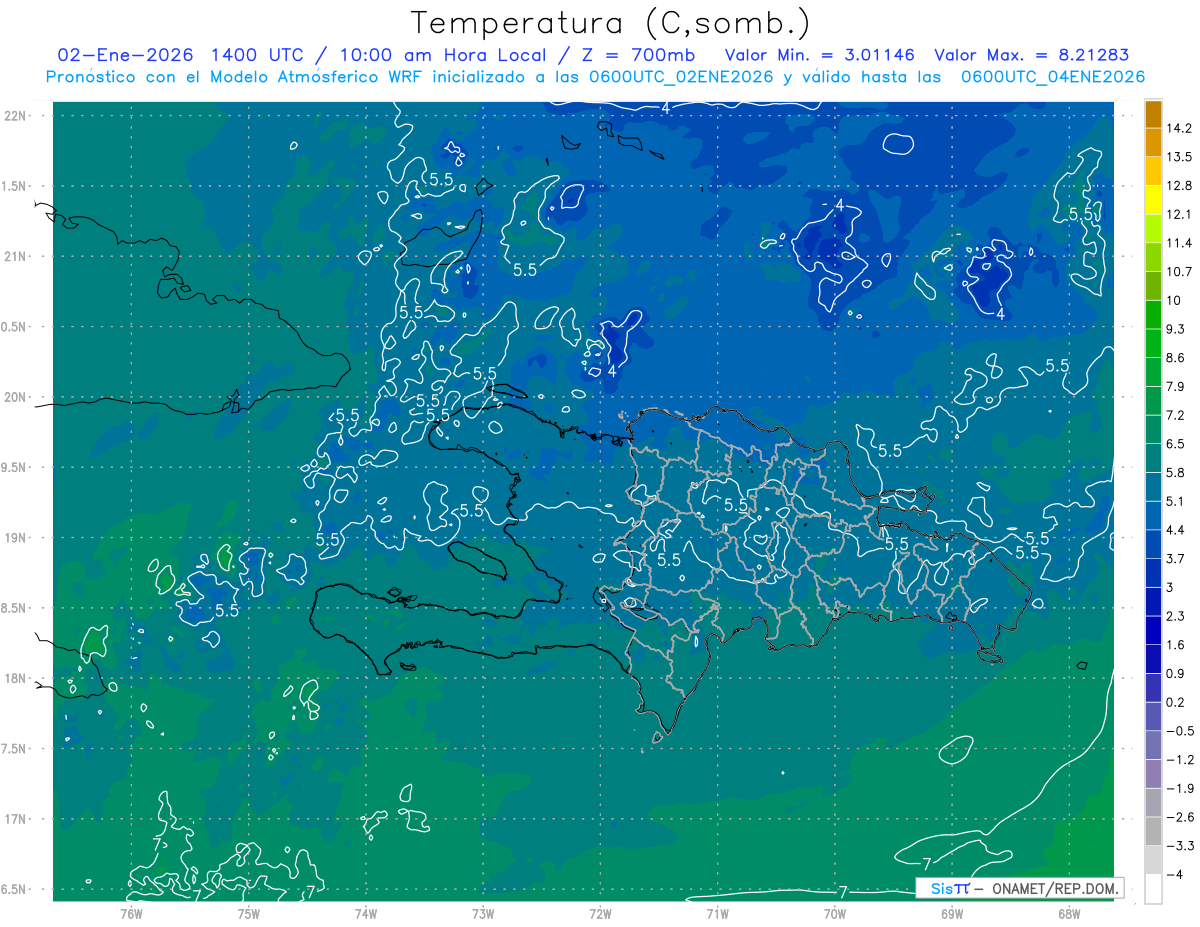Click the '8.6' colorbar value

click(x=1176, y=358)
